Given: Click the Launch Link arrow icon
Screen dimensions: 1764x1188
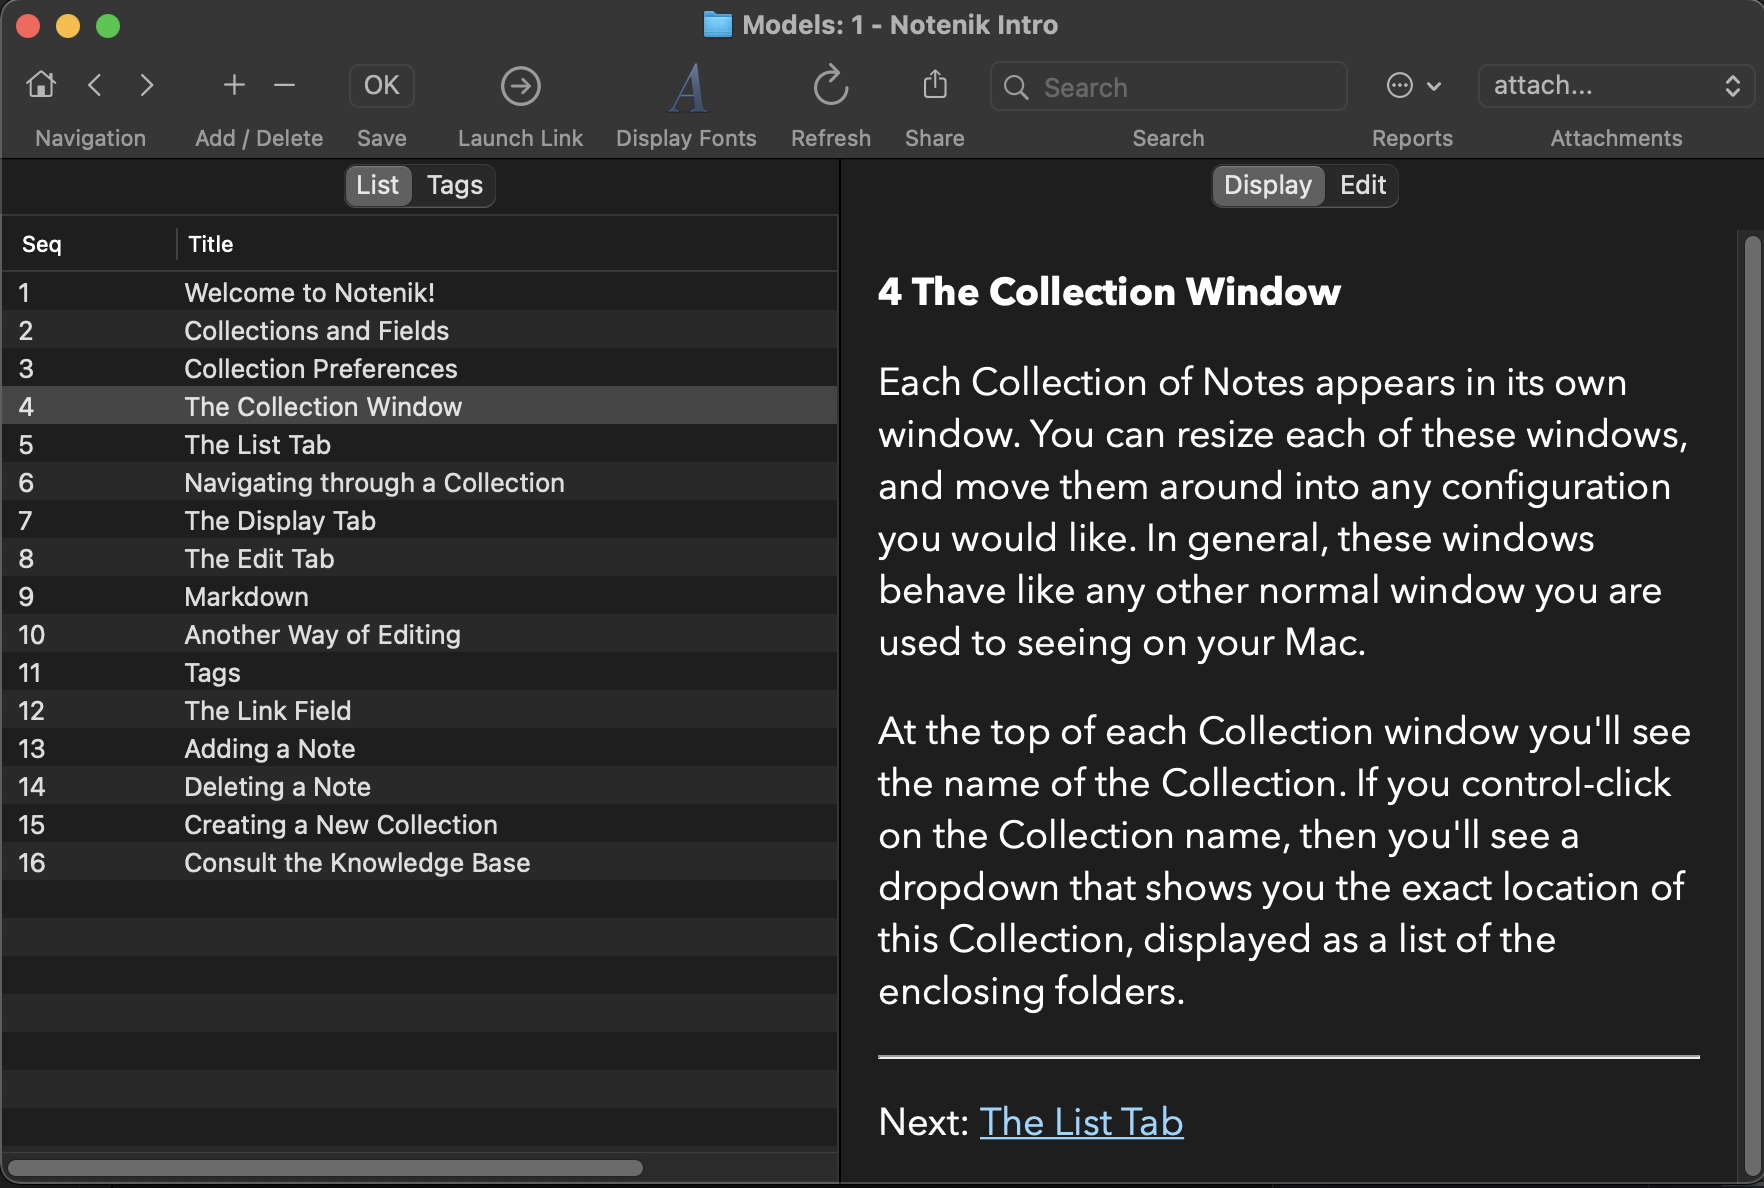Looking at the screenshot, I should point(520,86).
